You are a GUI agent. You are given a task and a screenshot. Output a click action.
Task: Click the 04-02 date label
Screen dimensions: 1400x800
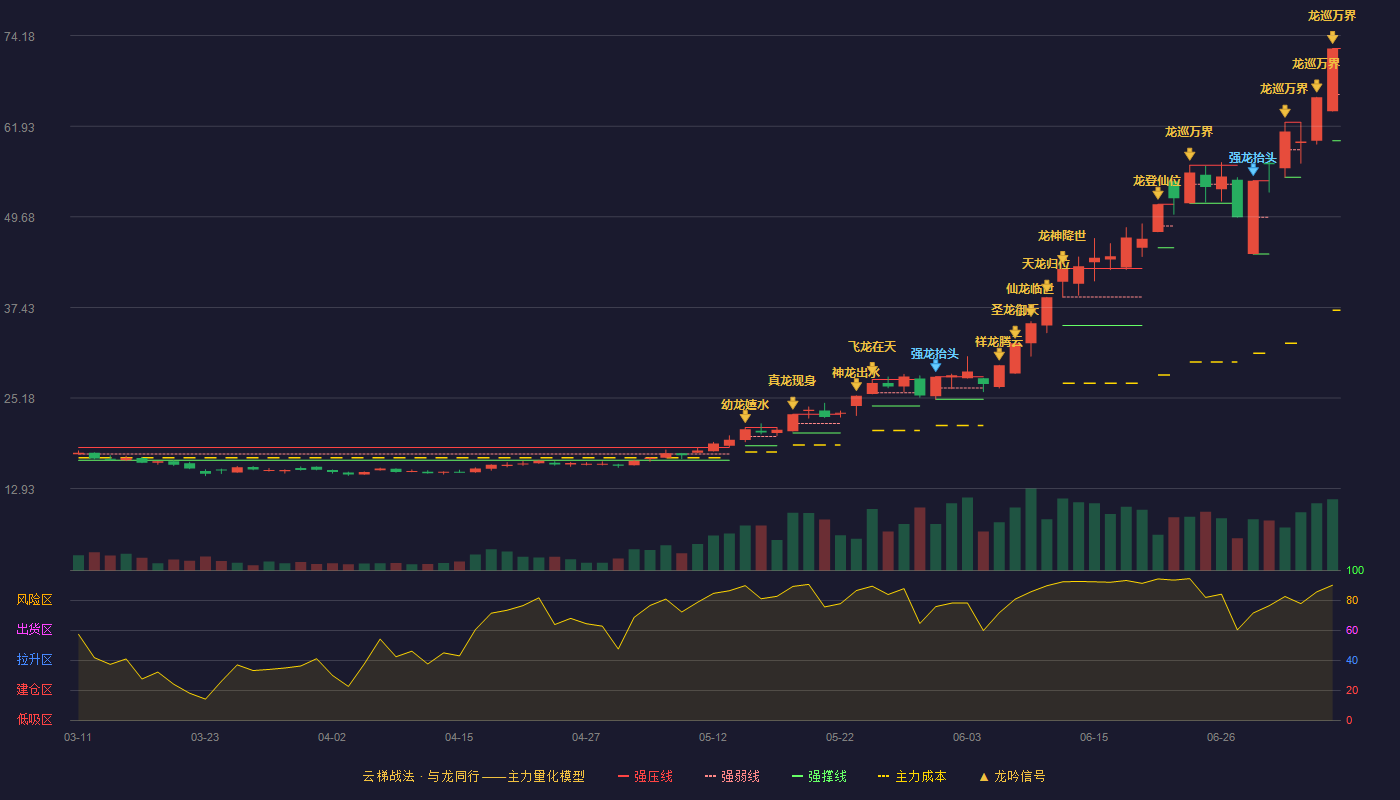click(x=332, y=737)
